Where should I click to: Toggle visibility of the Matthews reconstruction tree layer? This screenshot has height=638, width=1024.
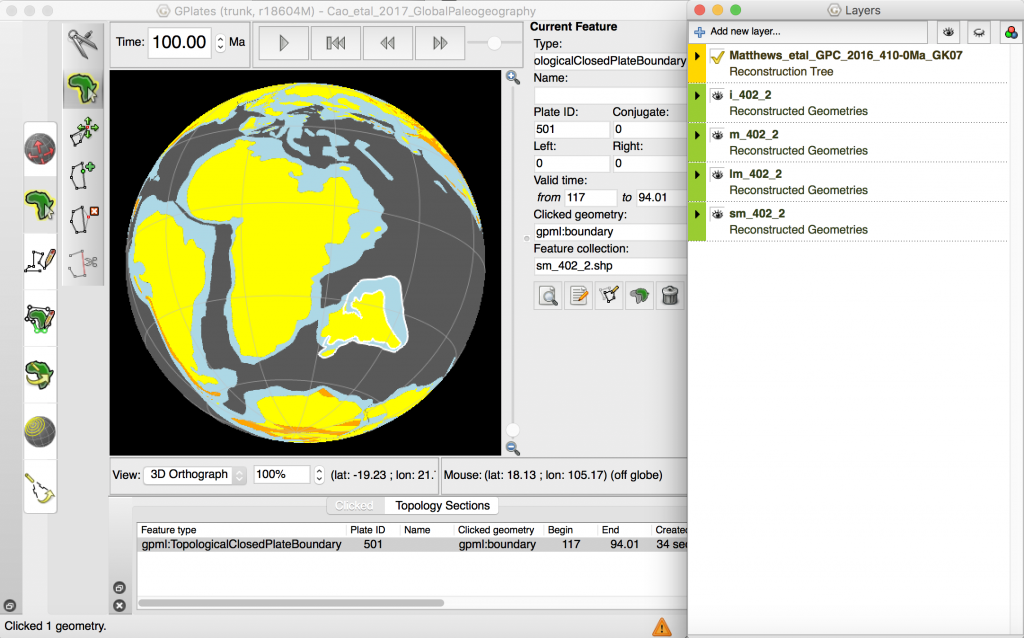coord(717,57)
